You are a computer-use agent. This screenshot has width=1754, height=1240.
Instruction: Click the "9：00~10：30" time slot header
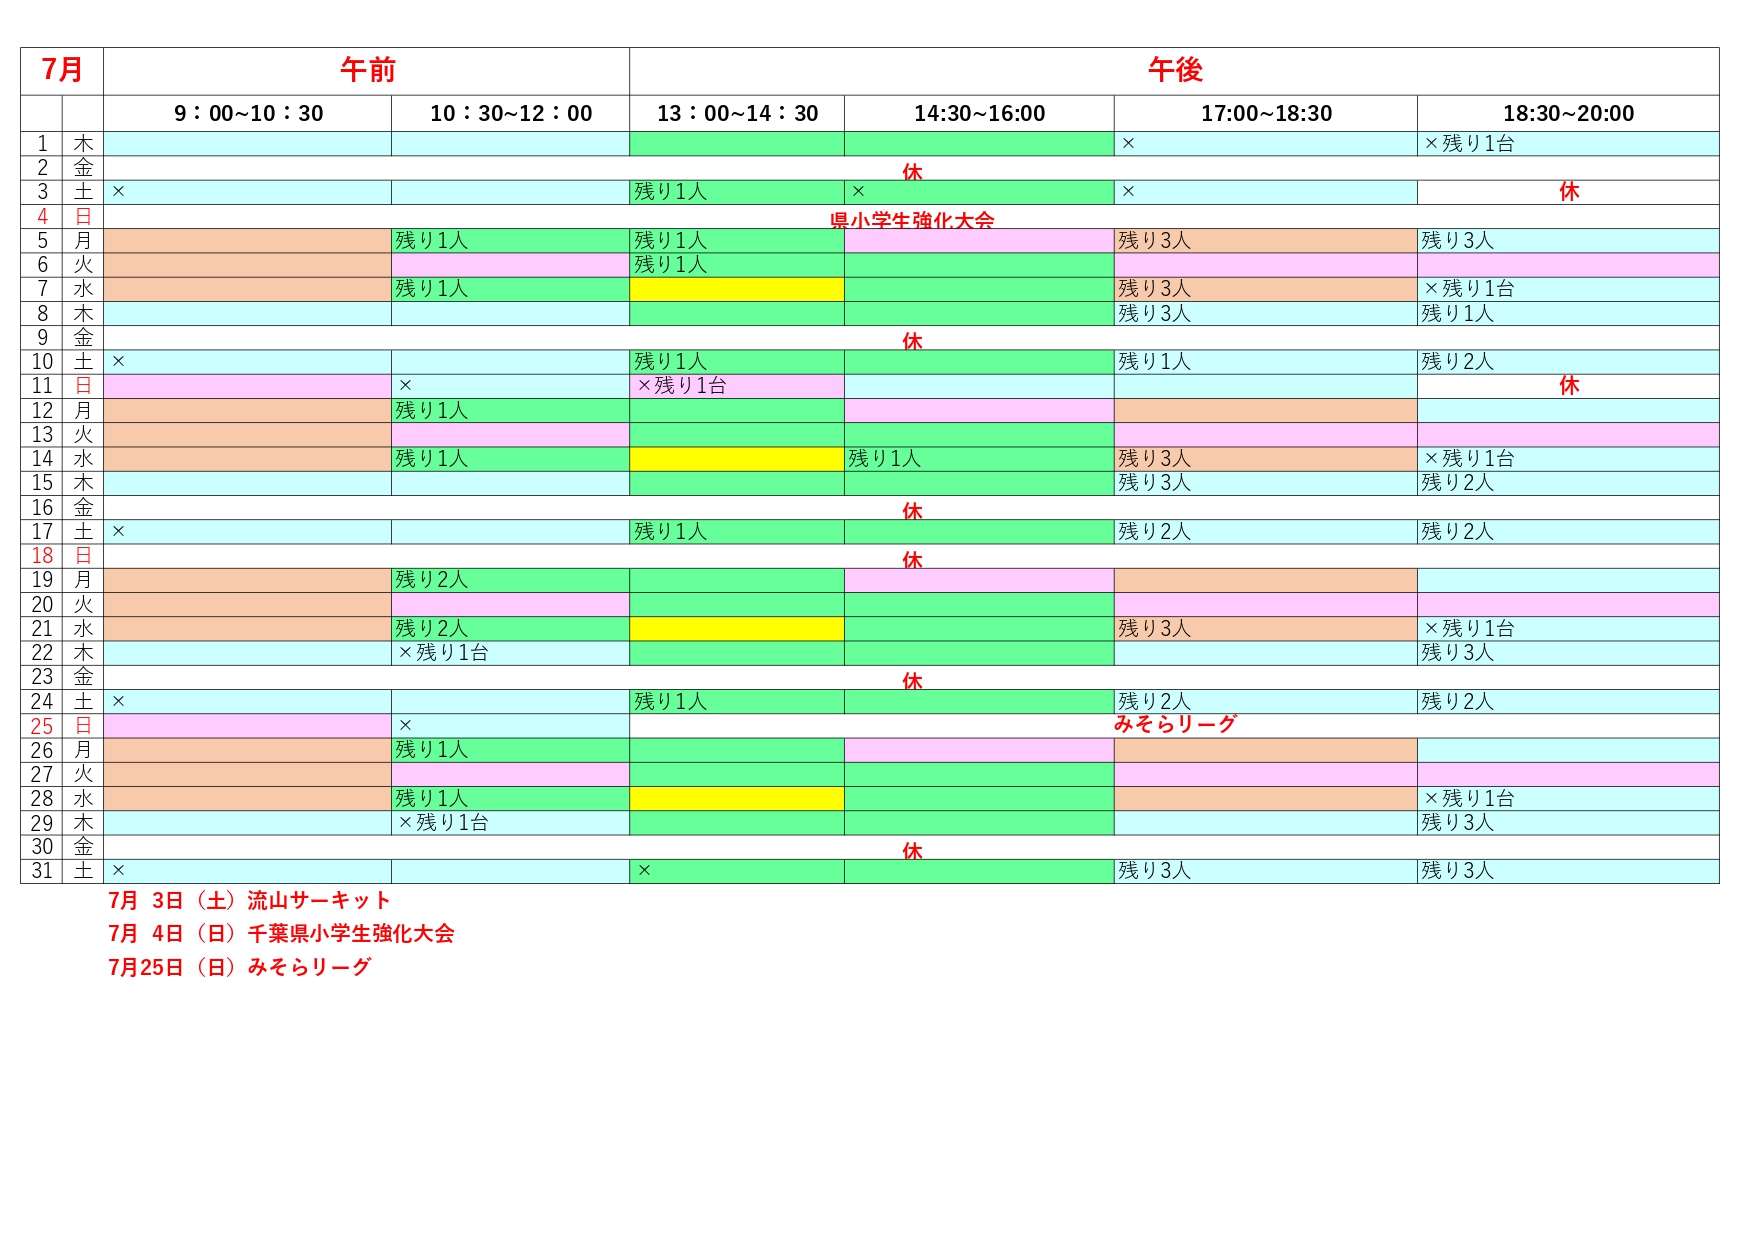[248, 114]
